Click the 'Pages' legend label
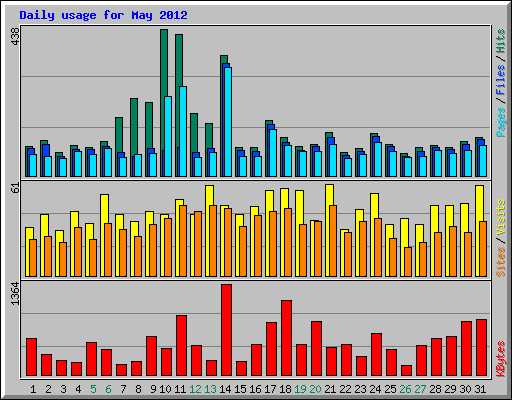 click(501, 122)
